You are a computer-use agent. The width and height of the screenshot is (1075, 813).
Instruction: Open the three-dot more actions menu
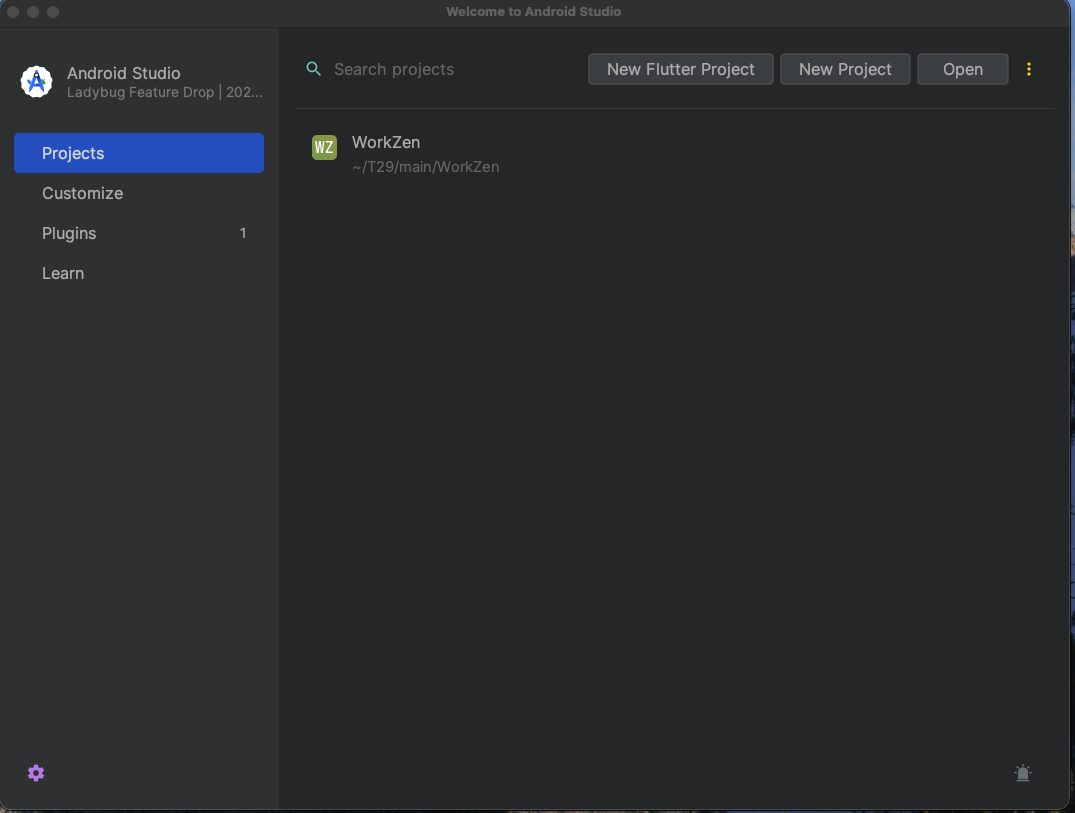click(1028, 69)
